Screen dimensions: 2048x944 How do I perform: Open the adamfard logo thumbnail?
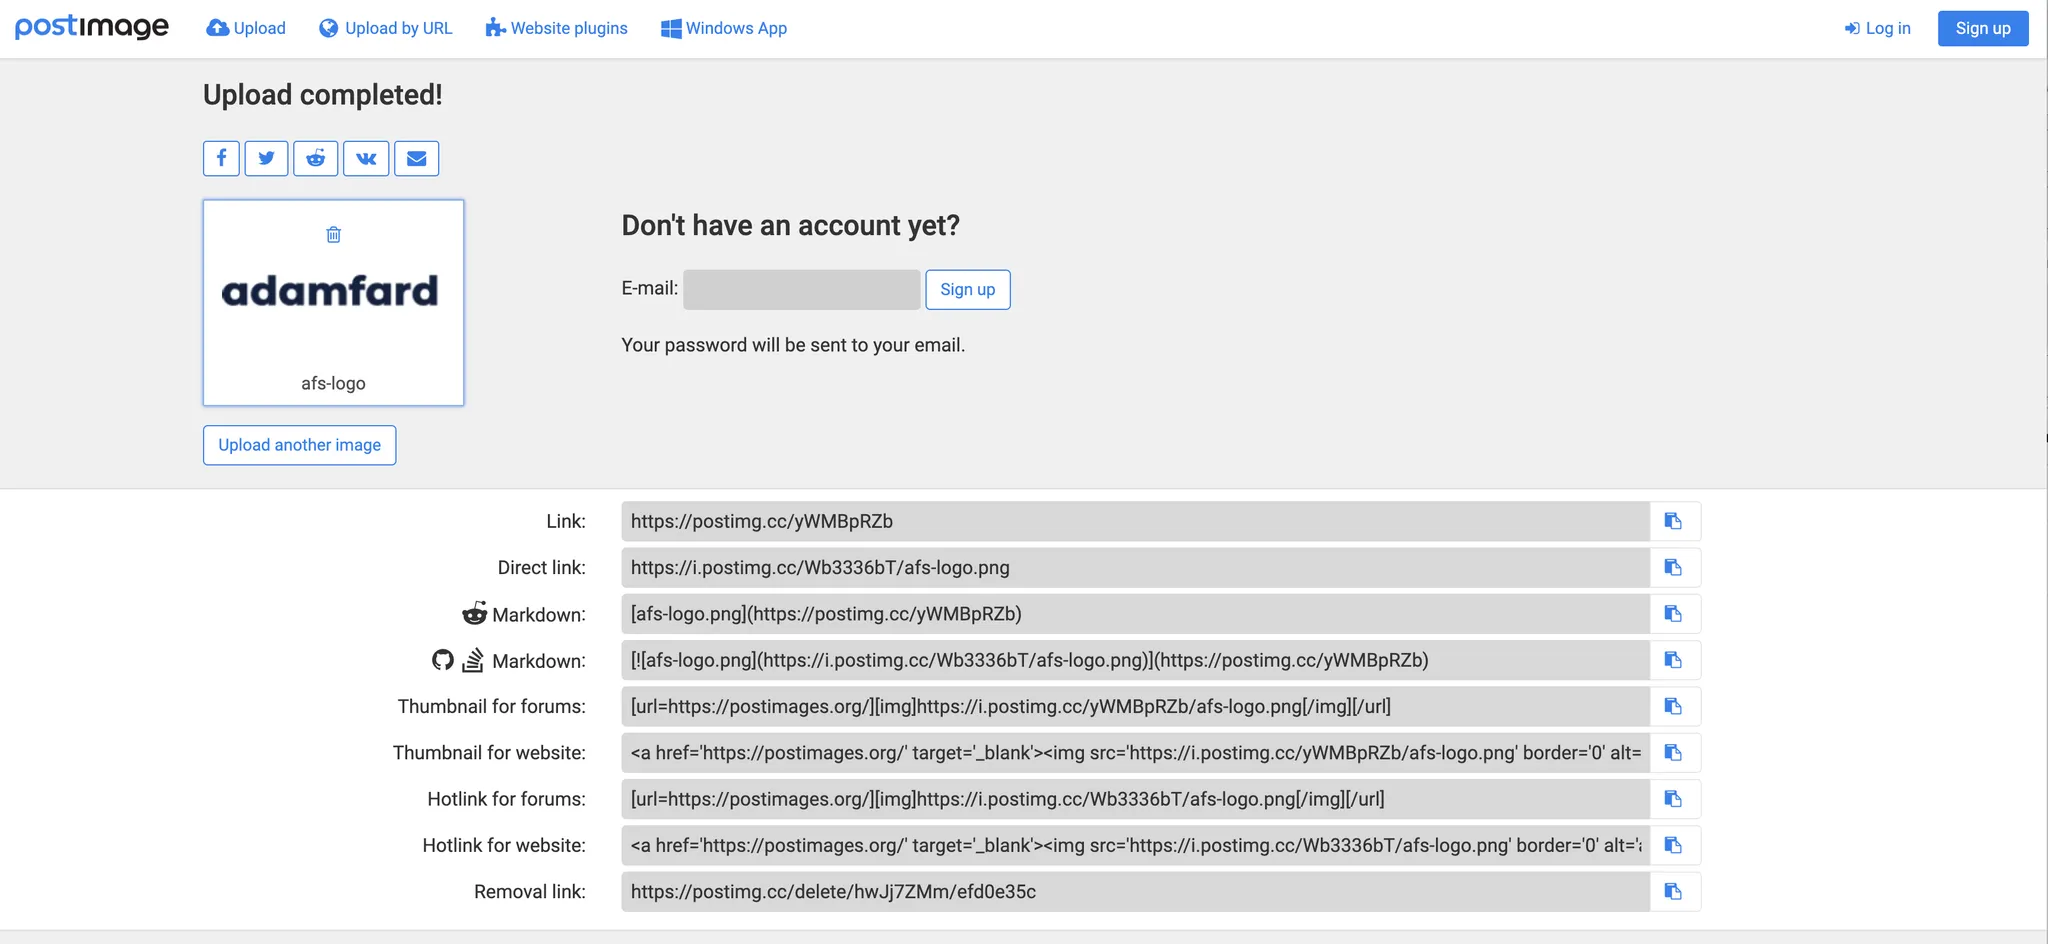point(330,291)
